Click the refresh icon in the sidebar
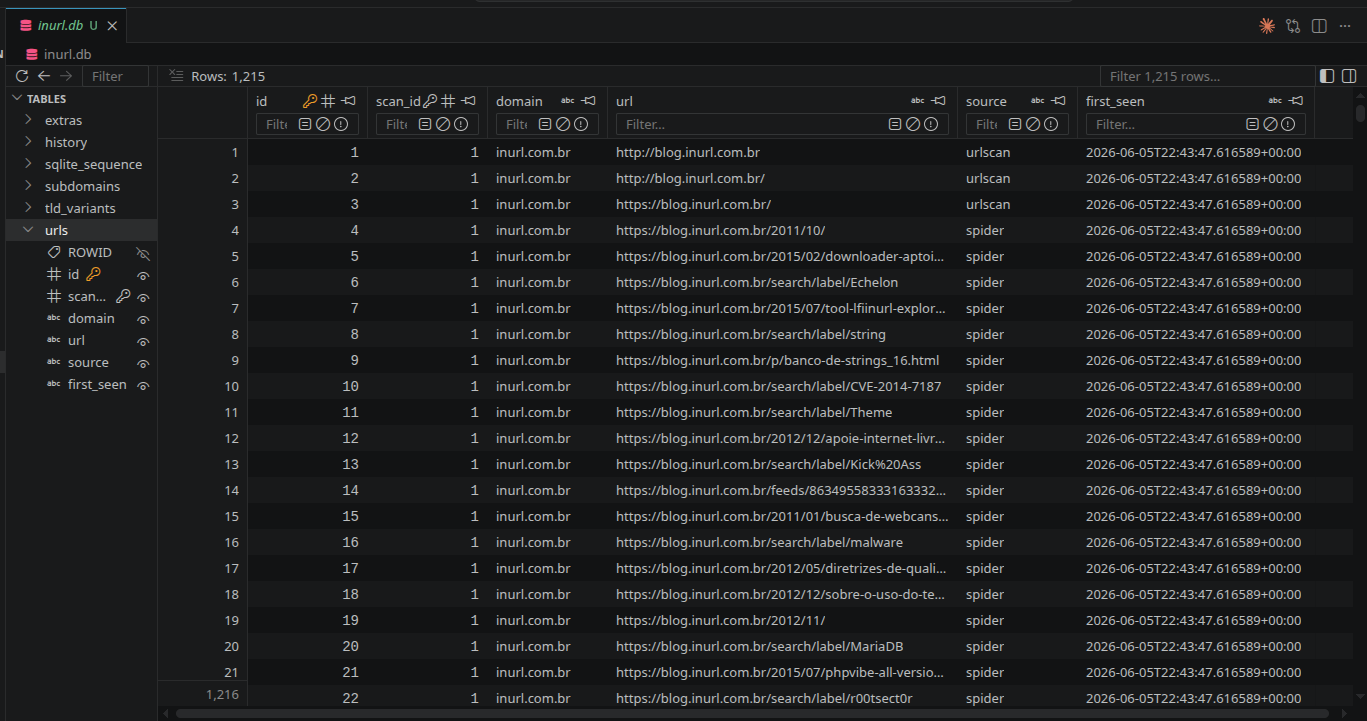The width and height of the screenshot is (1367, 721). click(x=22, y=76)
